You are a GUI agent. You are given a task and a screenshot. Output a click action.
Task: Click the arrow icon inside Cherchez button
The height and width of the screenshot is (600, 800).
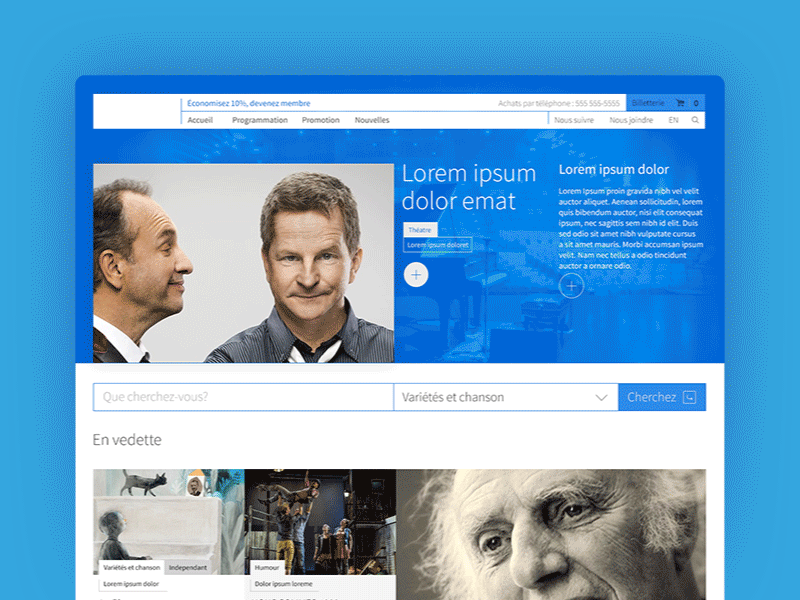(x=689, y=397)
